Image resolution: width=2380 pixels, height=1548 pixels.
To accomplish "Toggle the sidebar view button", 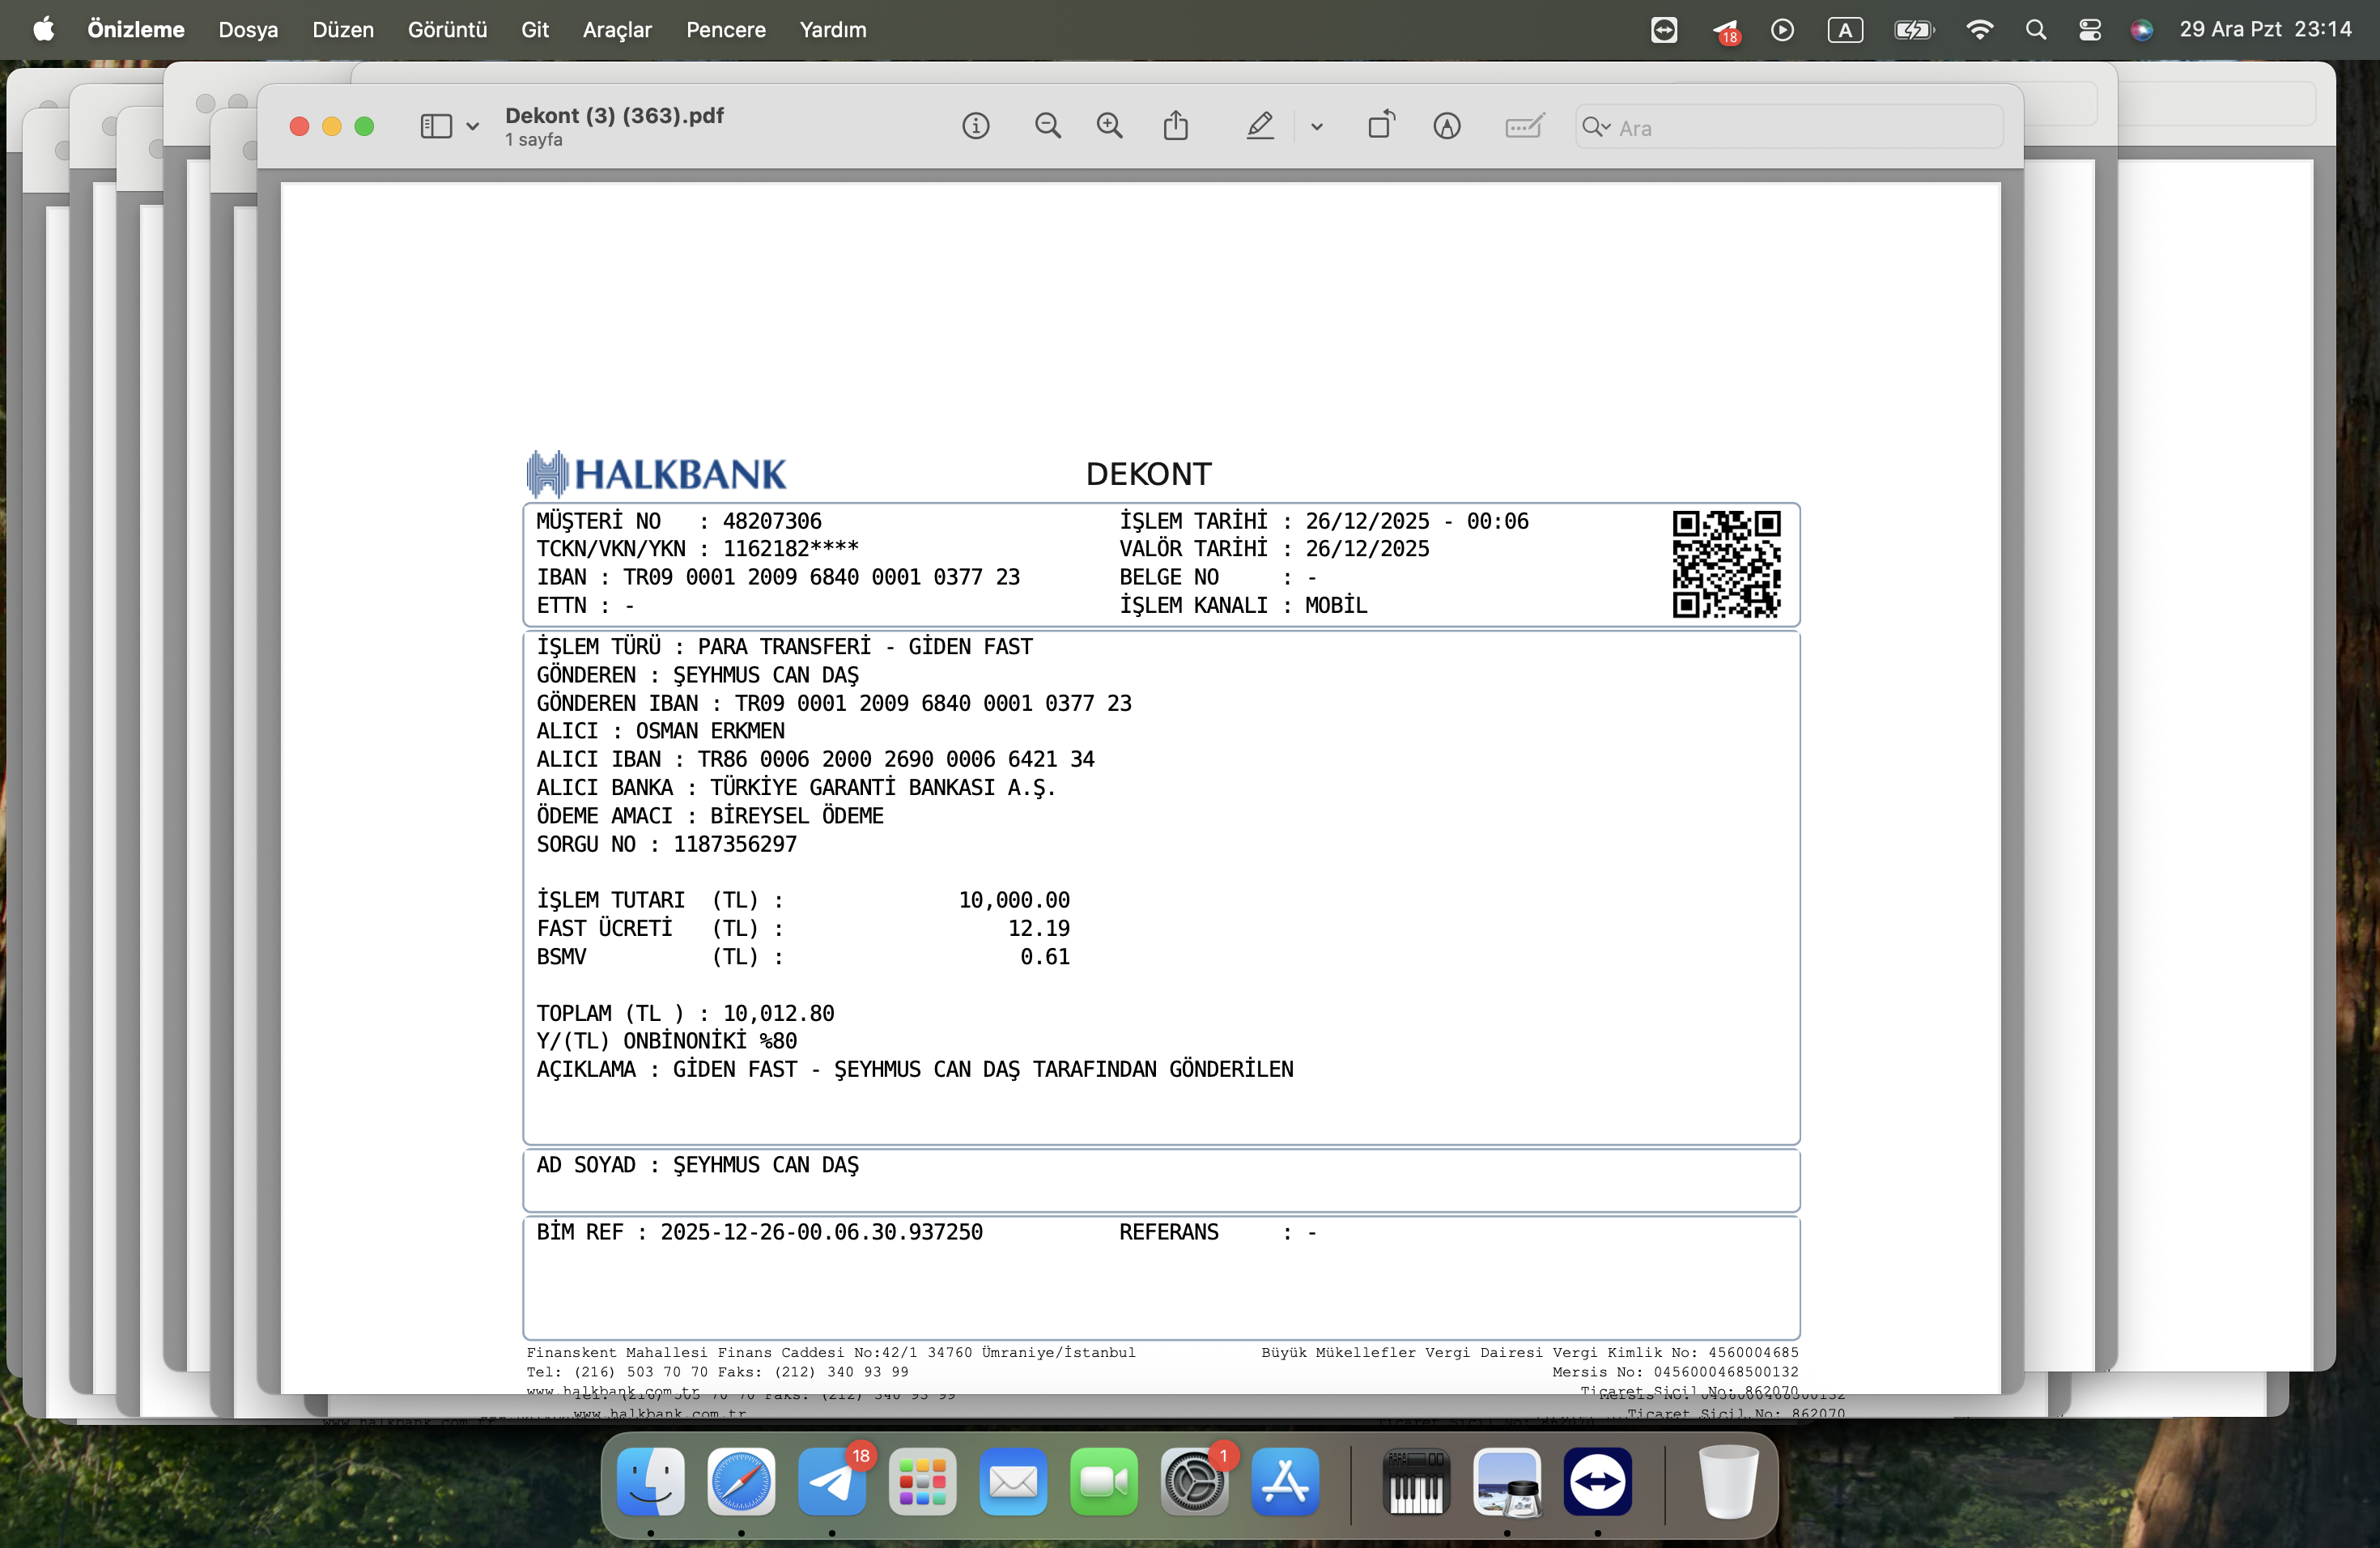I will coord(436,126).
